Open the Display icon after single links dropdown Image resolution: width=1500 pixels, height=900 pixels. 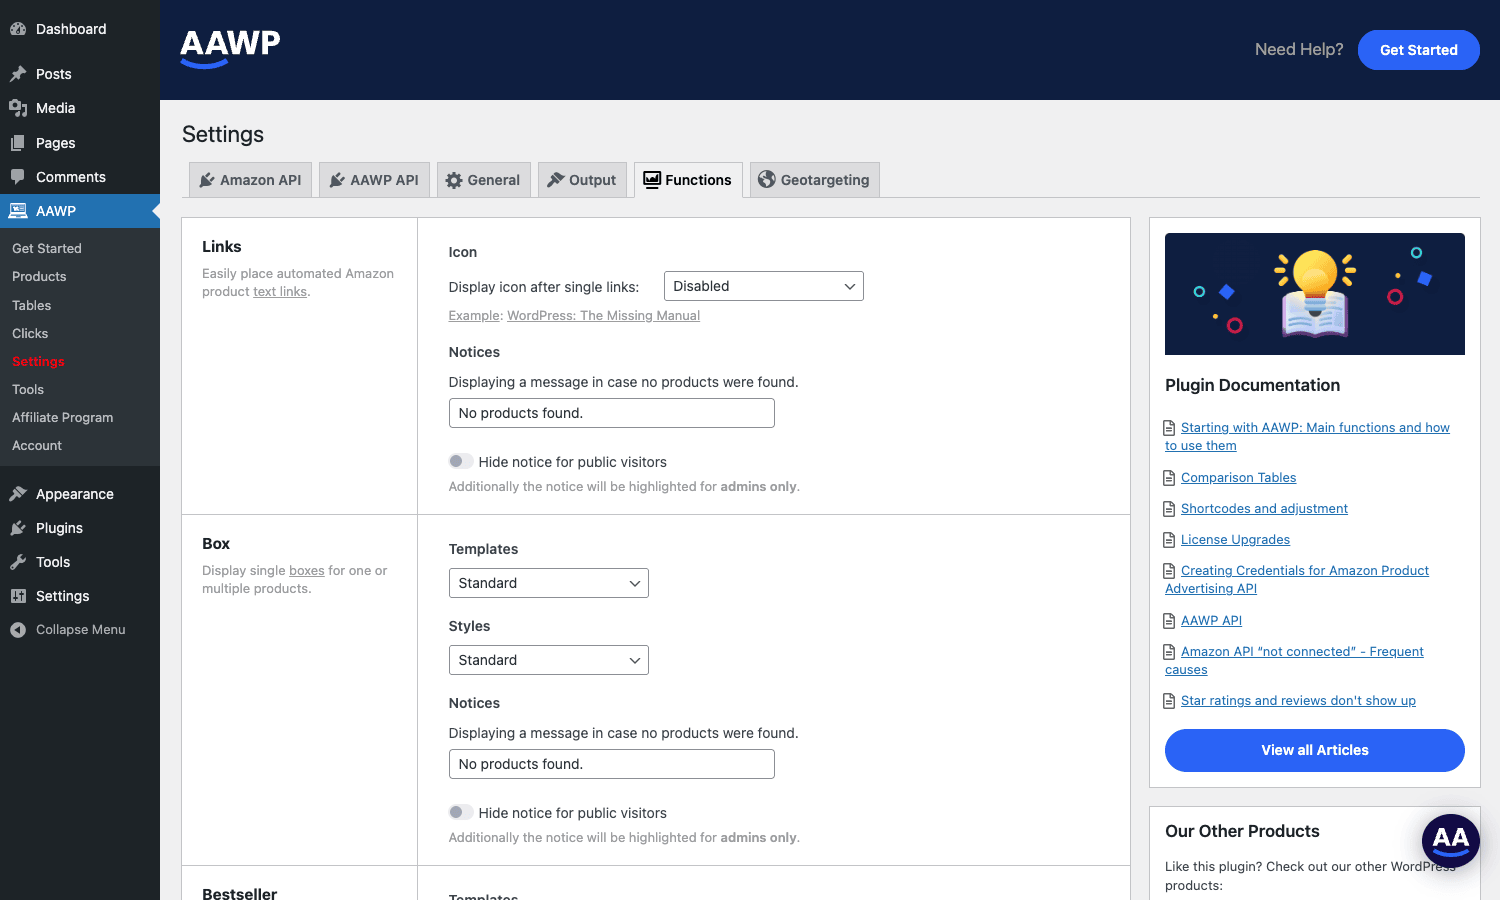click(764, 286)
